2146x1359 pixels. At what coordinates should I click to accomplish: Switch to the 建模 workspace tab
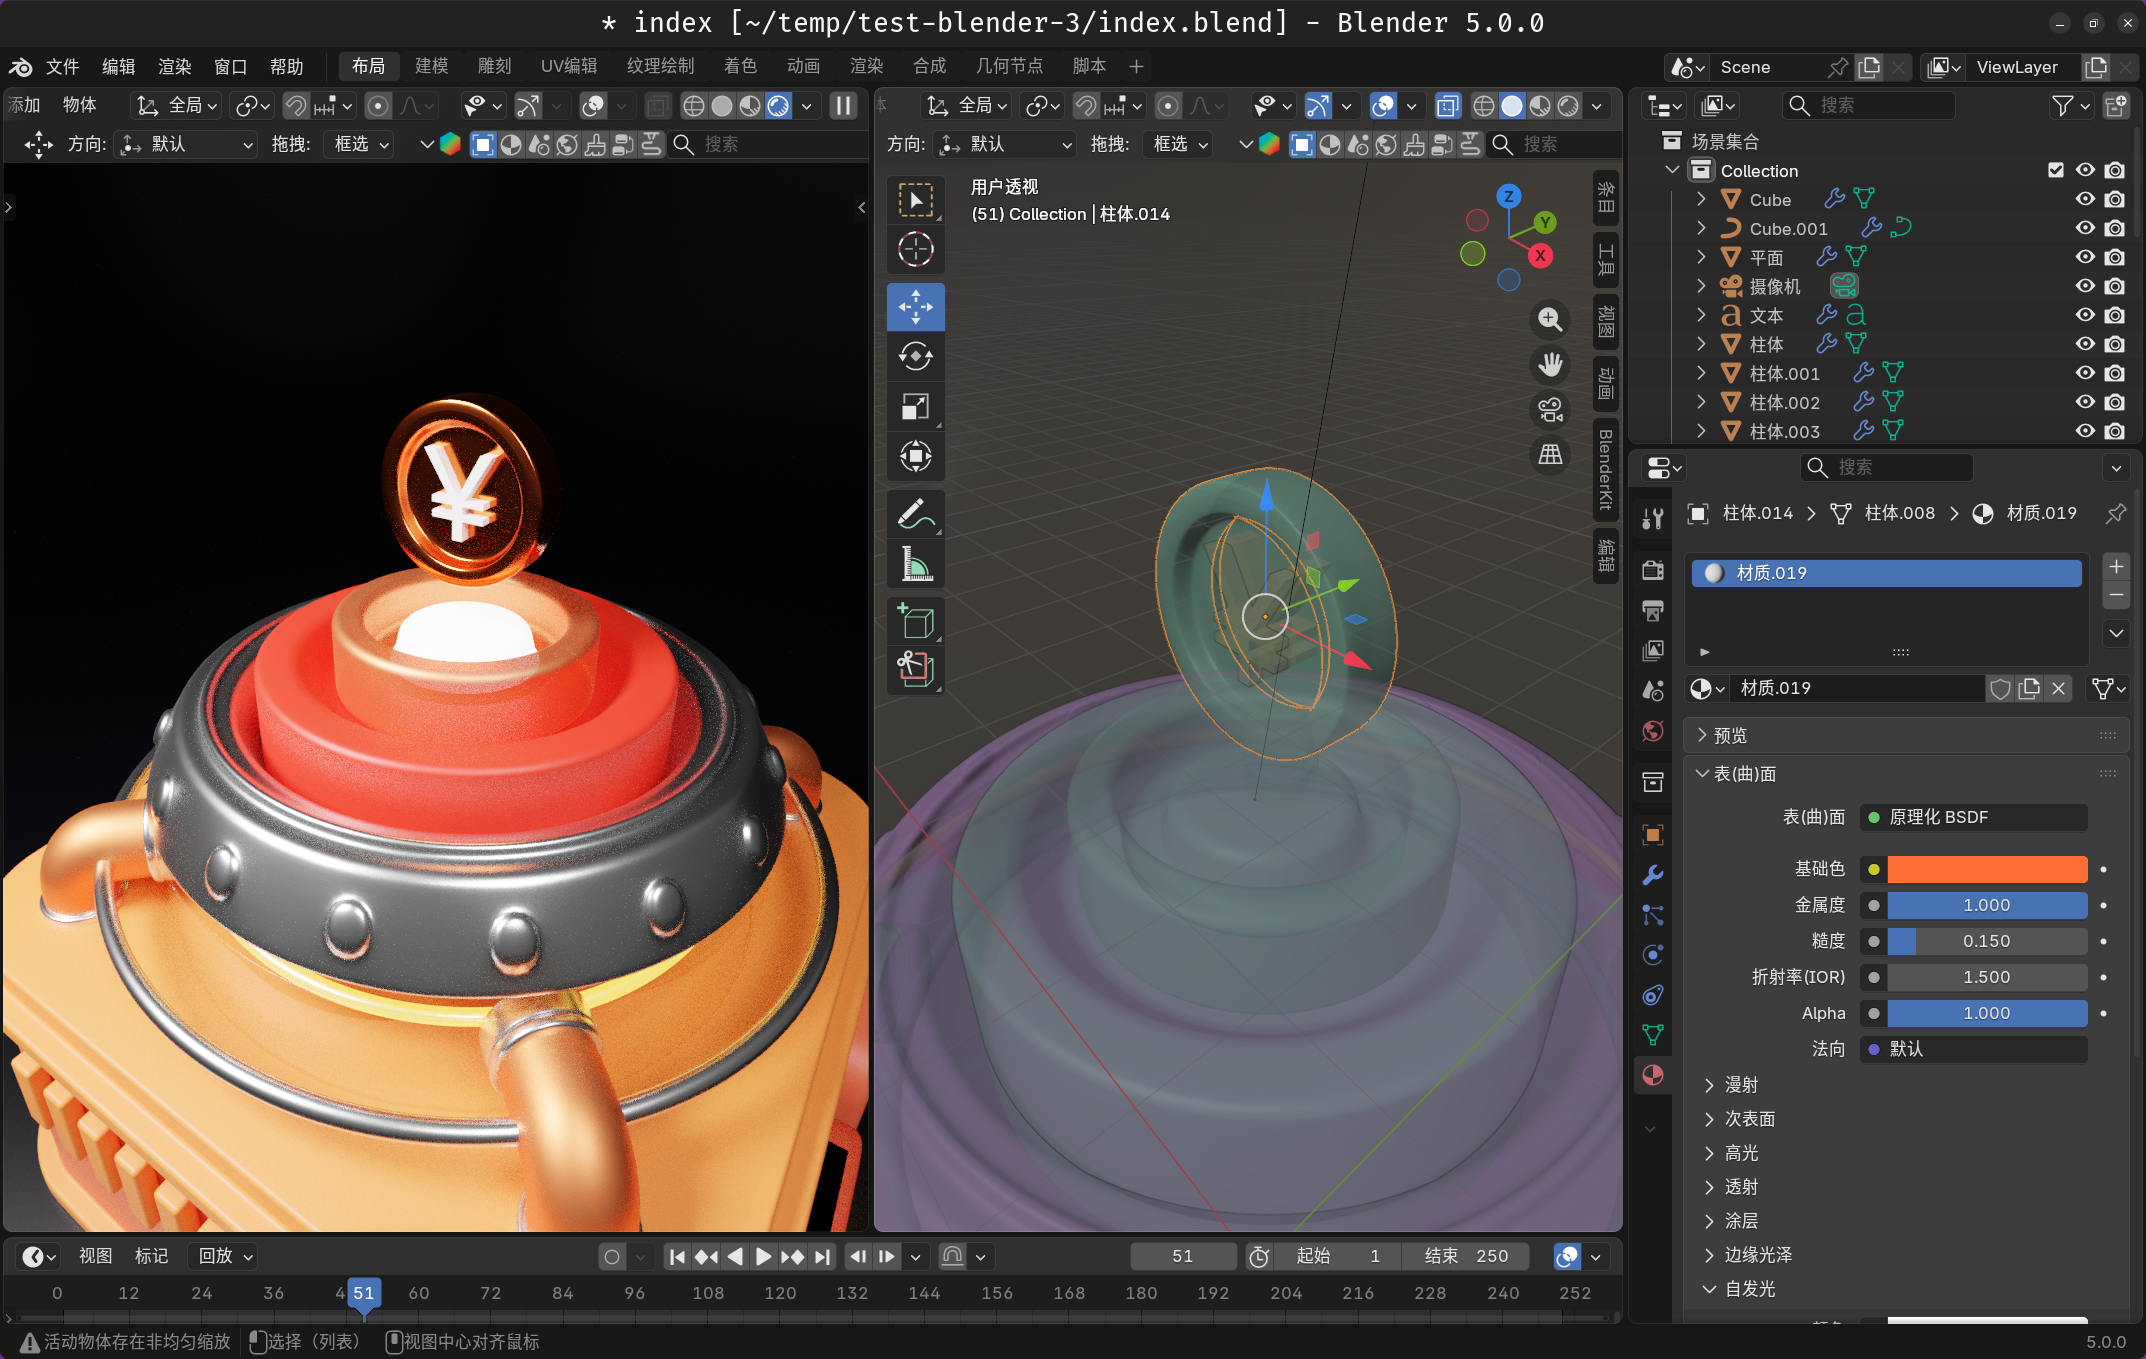(431, 66)
